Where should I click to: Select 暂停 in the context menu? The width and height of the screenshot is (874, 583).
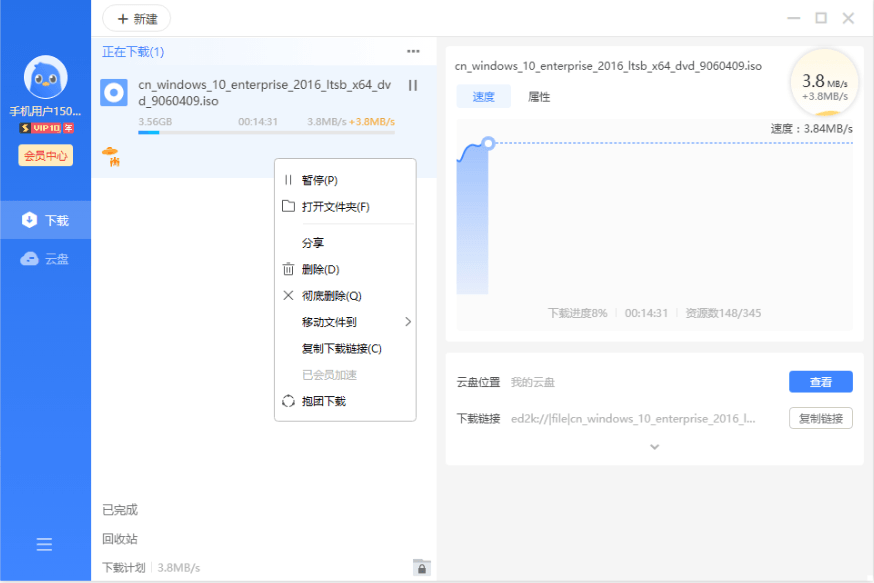coord(318,180)
